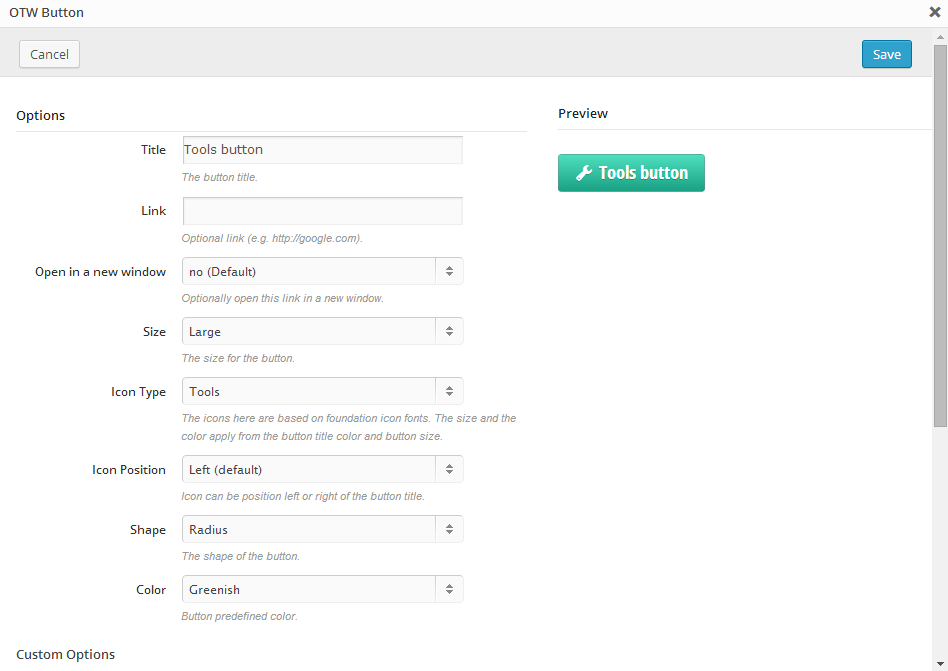
Task: Click the Title input field
Action: click(323, 150)
